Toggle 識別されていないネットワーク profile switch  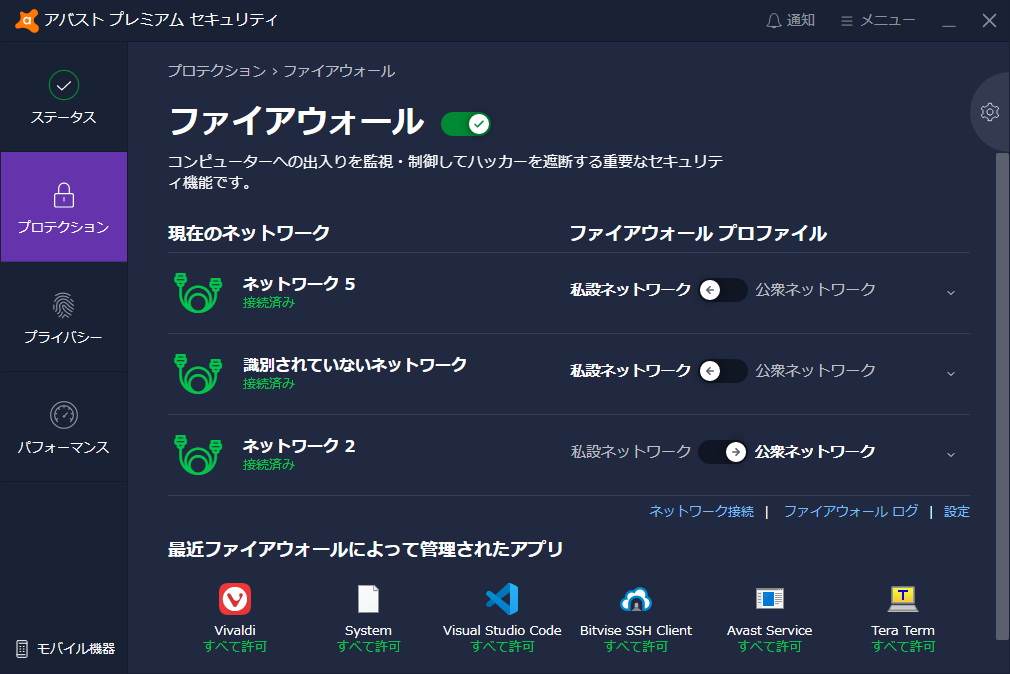[x=723, y=371]
